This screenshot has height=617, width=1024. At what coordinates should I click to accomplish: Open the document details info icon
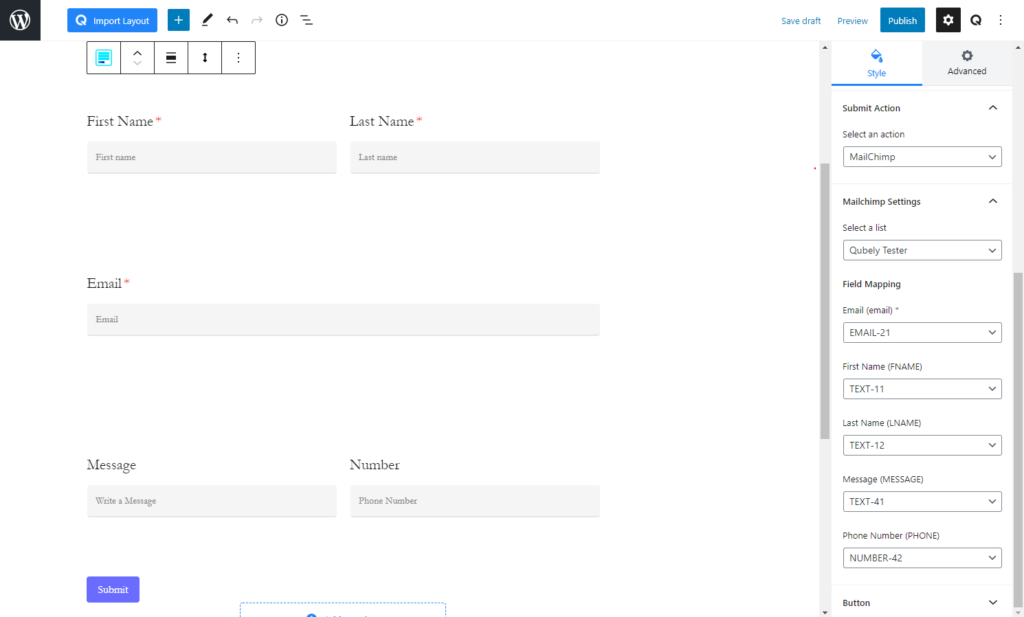(281, 20)
